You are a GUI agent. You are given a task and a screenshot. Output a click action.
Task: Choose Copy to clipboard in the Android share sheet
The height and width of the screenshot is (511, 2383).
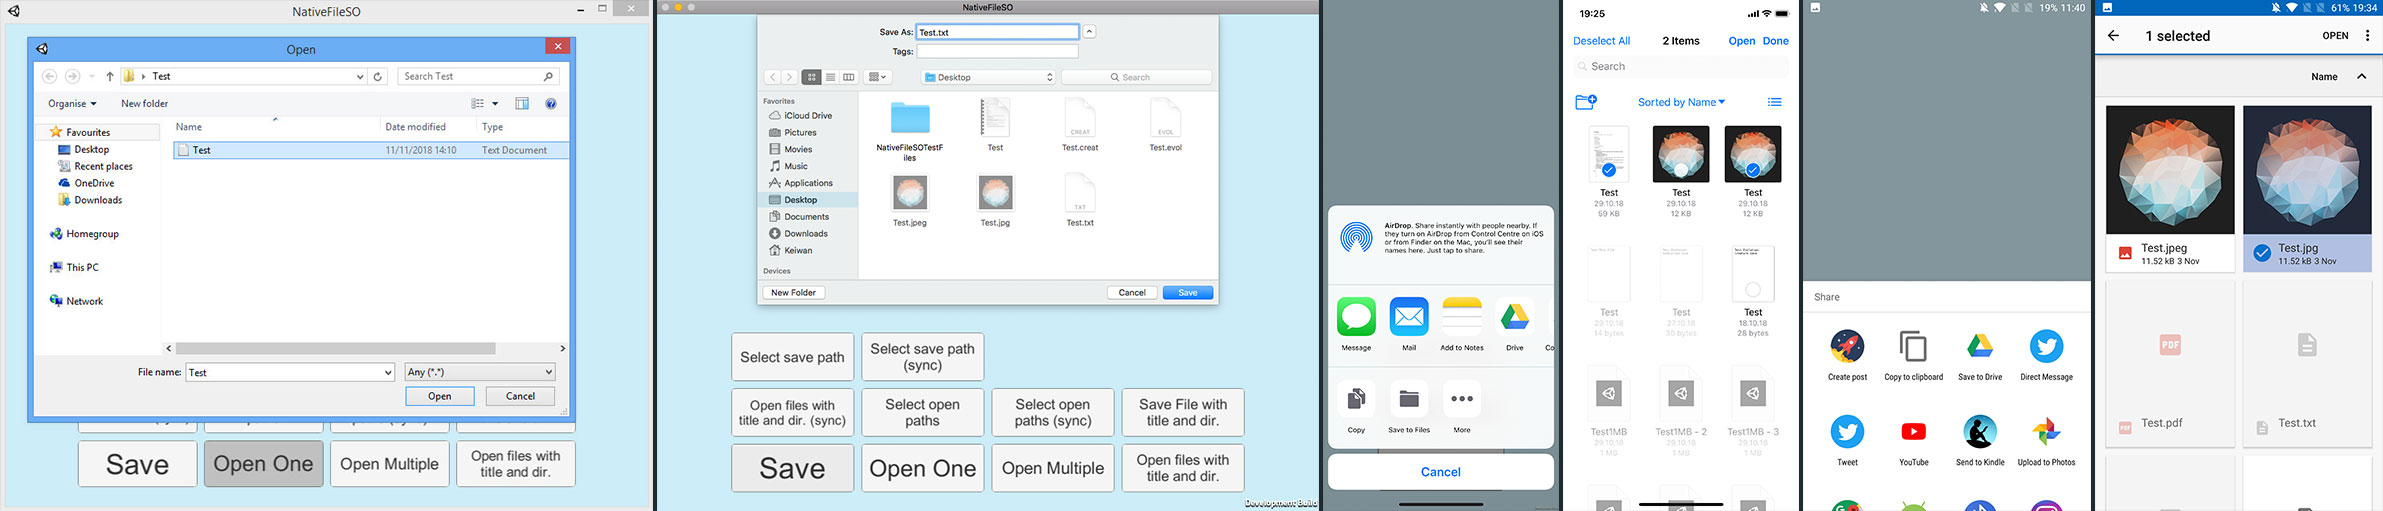(1913, 346)
